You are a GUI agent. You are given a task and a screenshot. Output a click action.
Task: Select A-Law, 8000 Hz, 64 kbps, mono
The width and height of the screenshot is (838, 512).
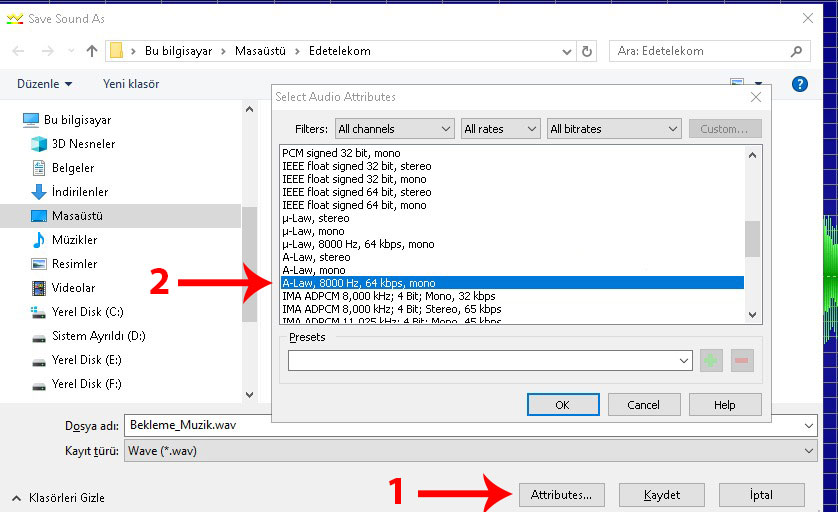pyautogui.click(x=512, y=283)
